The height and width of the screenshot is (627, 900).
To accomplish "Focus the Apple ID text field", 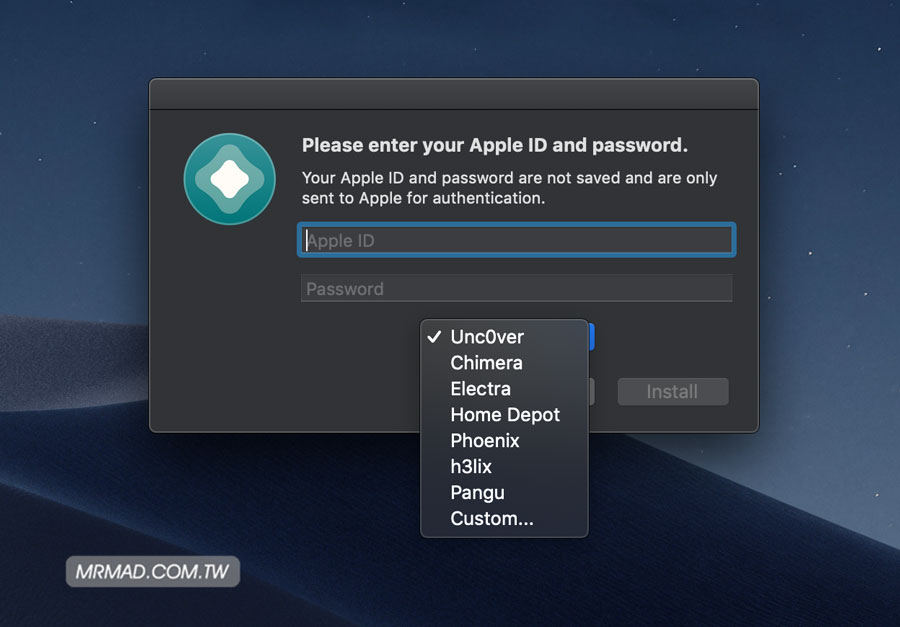I will [x=517, y=241].
